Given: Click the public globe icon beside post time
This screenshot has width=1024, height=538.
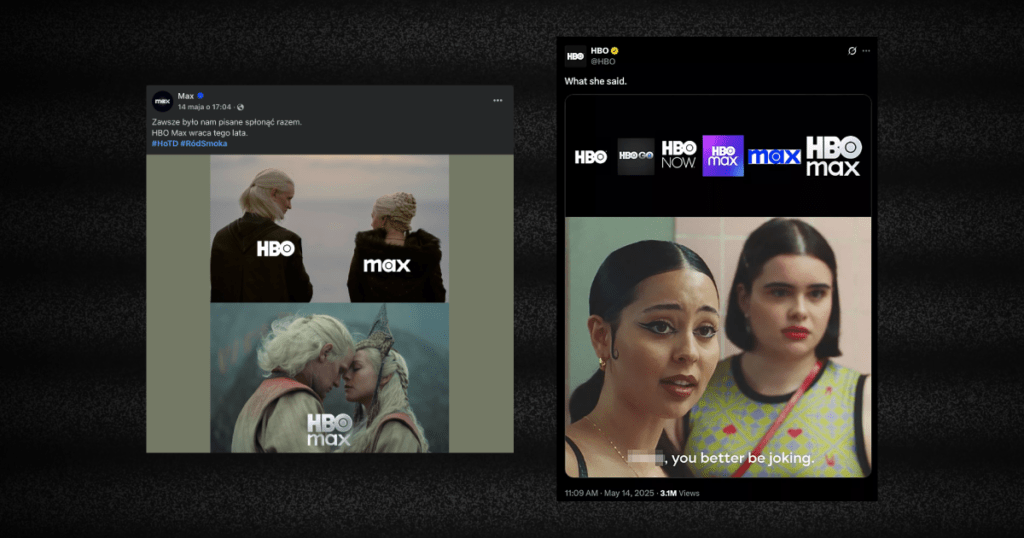Looking at the screenshot, I should pos(241,107).
